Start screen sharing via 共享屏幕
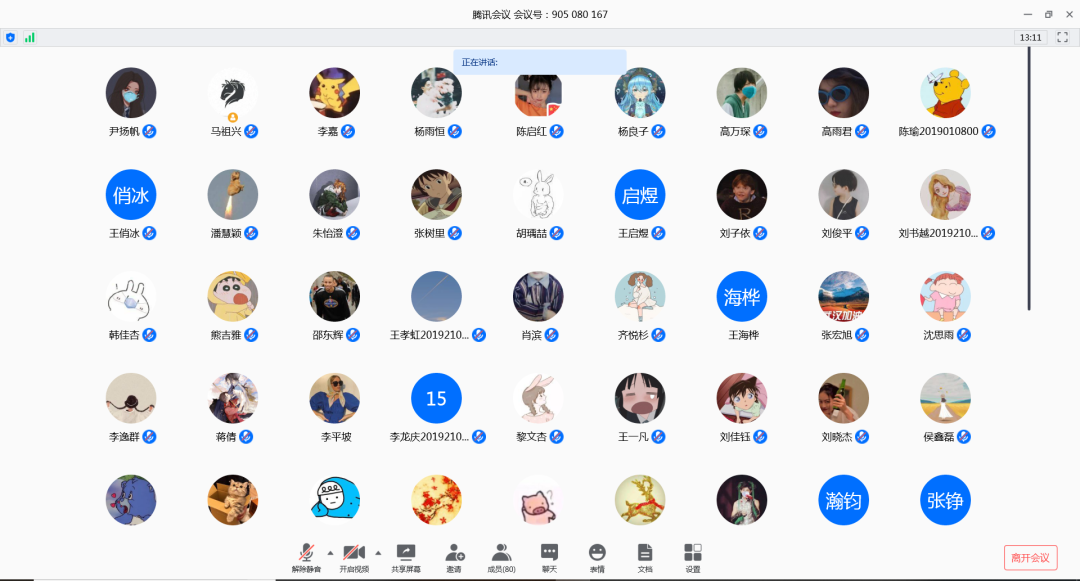The height and width of the screenshot is (581, 1080). 406,553
